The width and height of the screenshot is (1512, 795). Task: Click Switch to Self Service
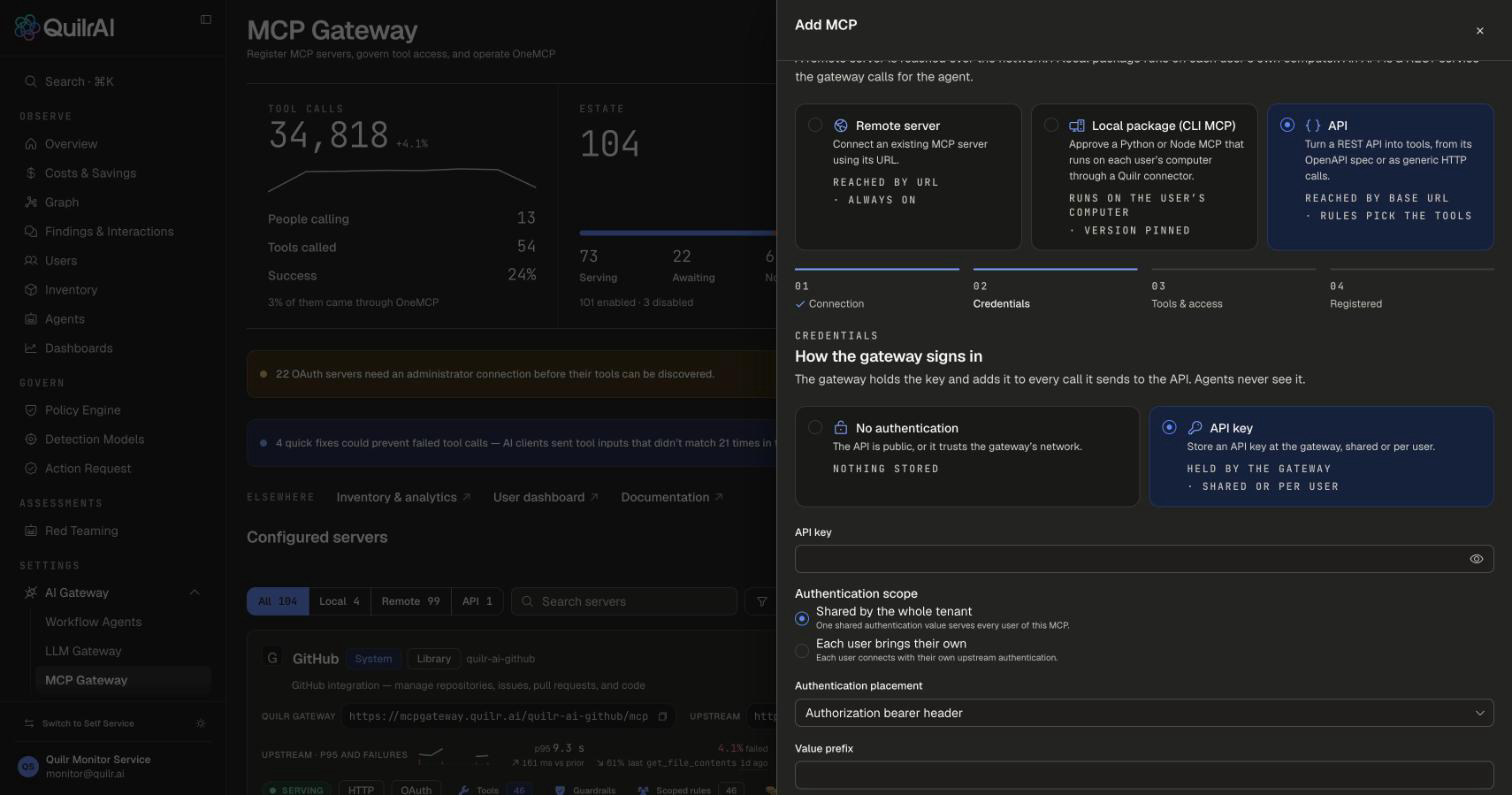(x=88, y=723)
